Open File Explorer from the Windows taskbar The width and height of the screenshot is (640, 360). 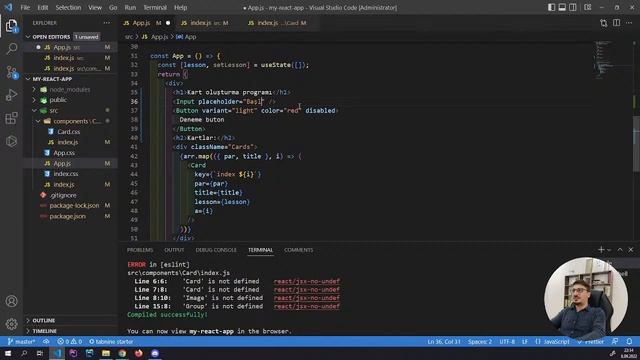coord(106,353)
